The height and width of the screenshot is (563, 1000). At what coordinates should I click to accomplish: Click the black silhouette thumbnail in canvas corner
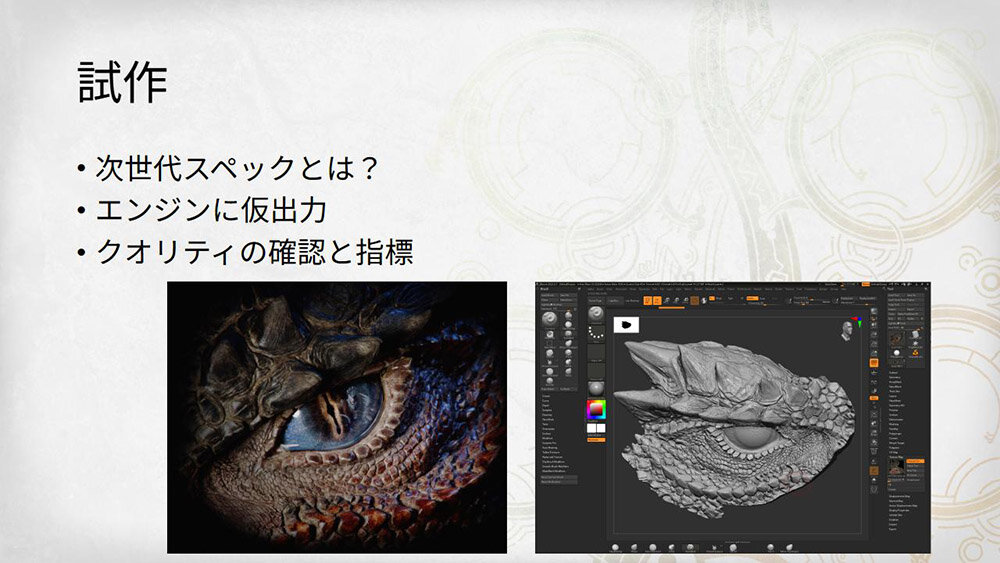(626, 325)
